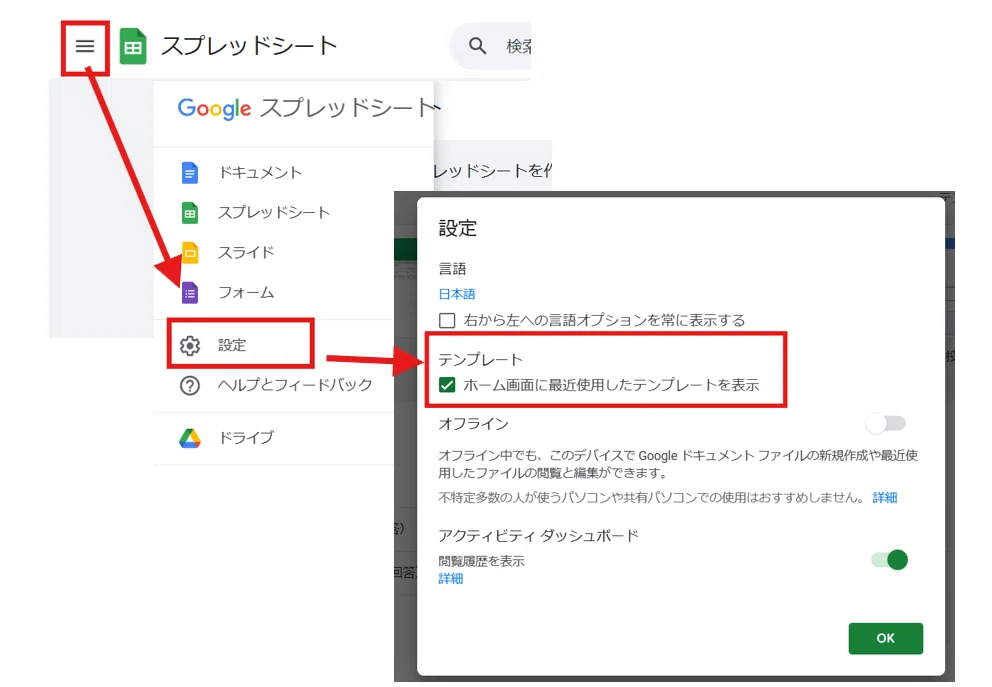The image size is (992, 687).
Task: Open ヘルプとフィードバック menu entry
Action: pyautogui.click(x=295, y=385)
